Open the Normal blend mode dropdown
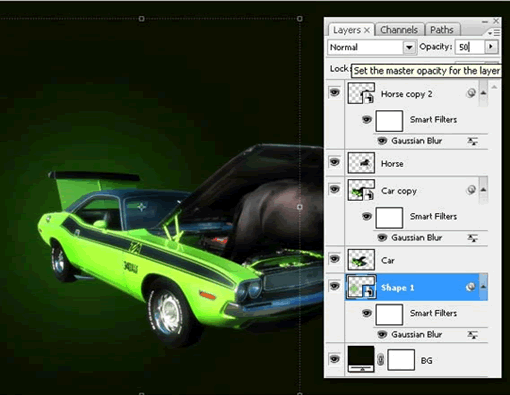Image resolution: width=510 pixels, height=395 pixels. 409,47
